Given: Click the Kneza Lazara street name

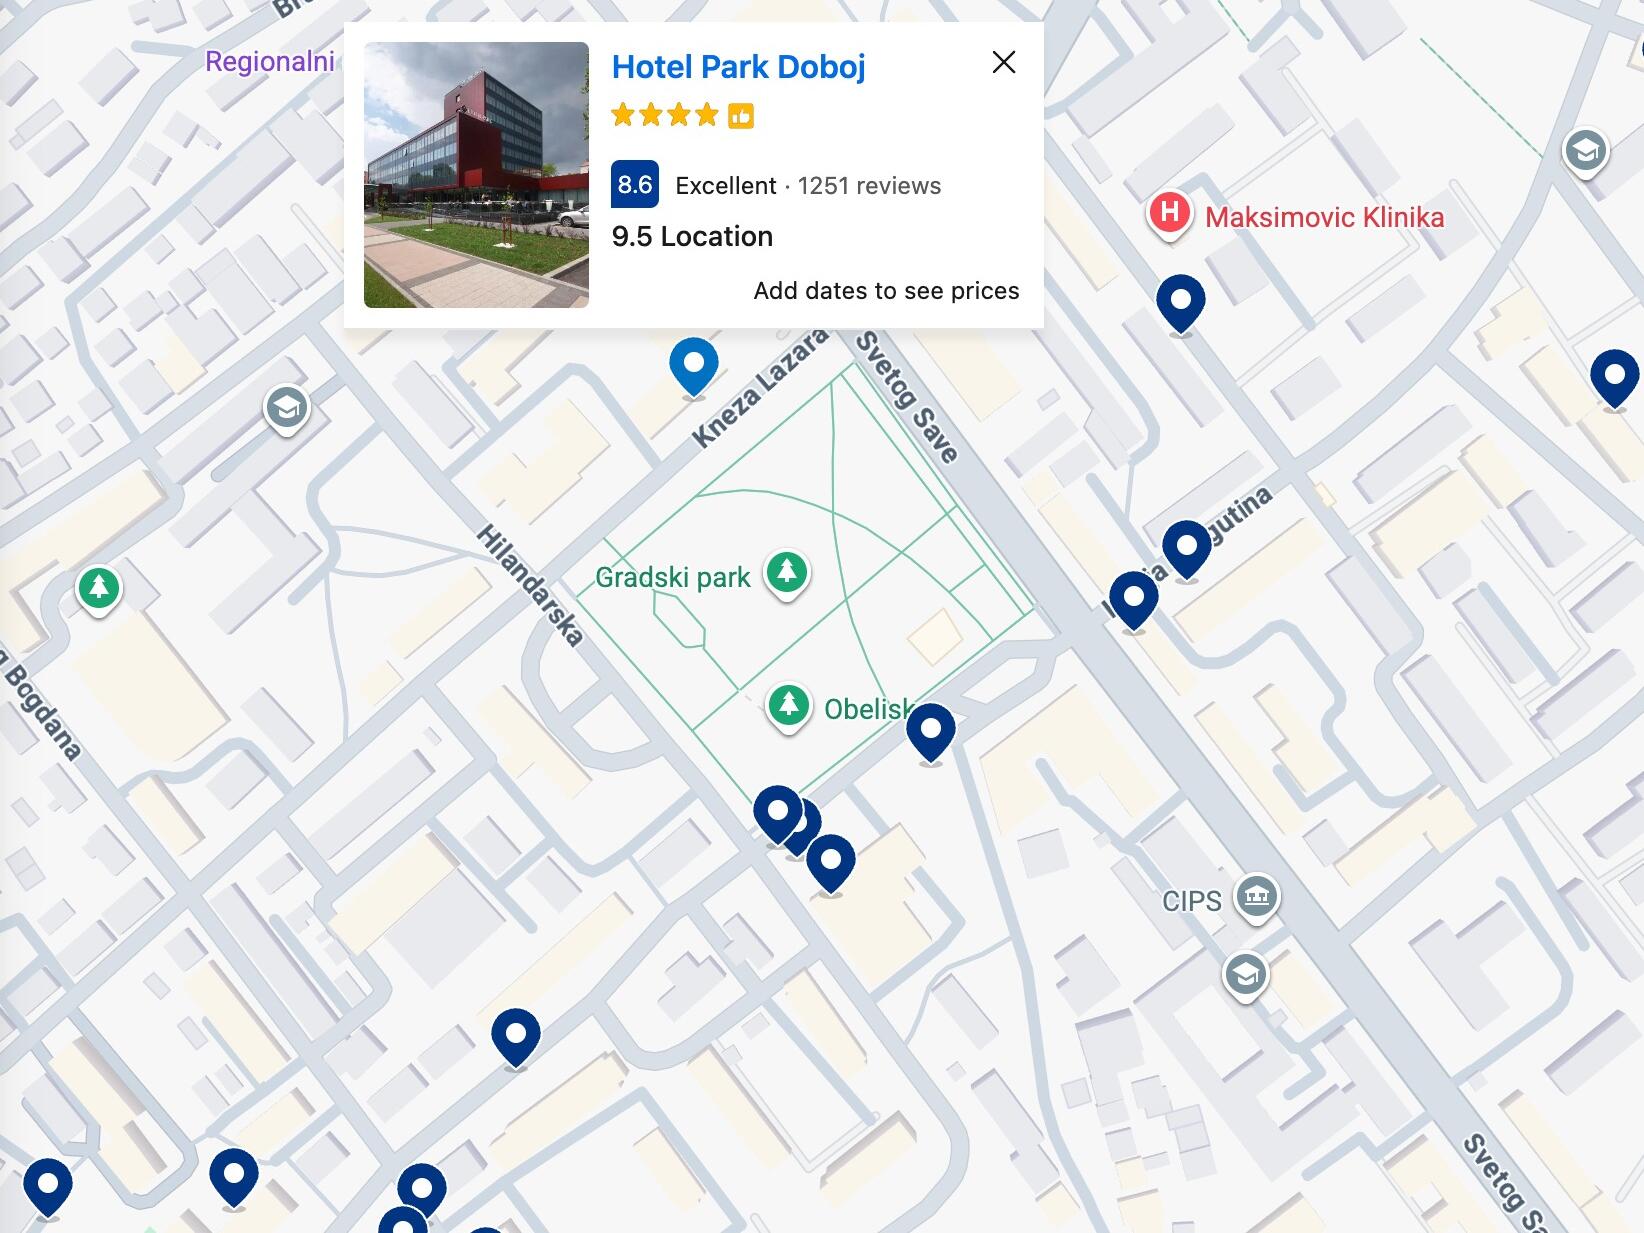Looking at the screenshot, I should click(761, 388).
